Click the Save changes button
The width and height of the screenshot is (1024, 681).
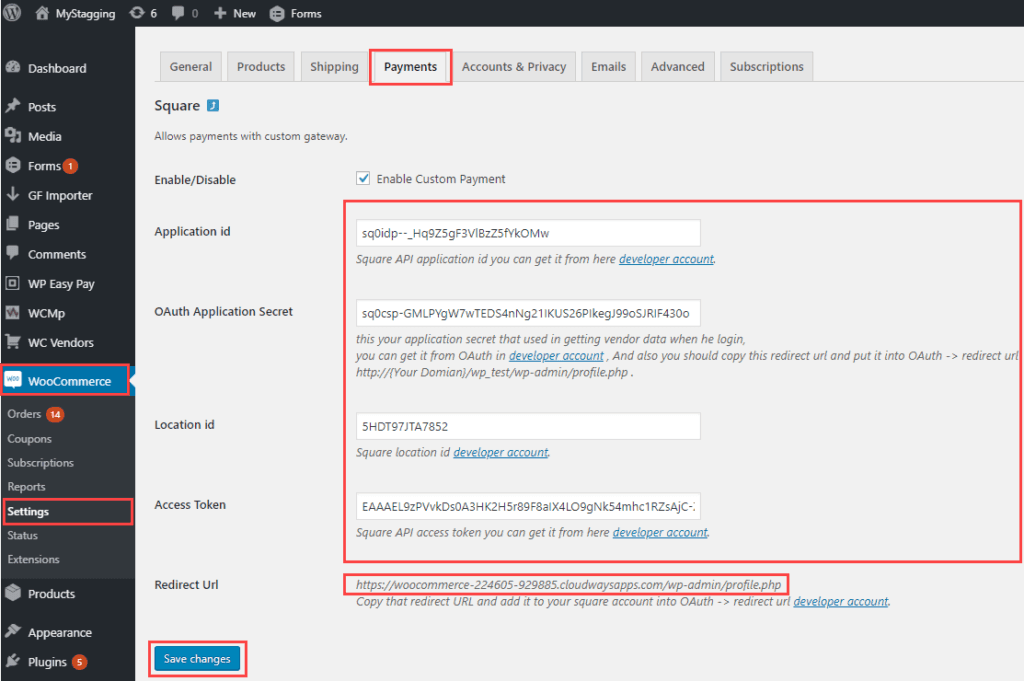[197, 659]
